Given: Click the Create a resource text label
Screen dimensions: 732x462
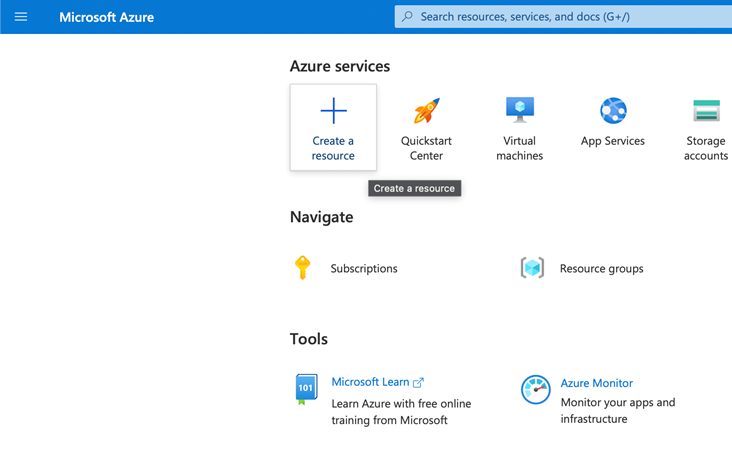Looking at the screenshot, I should [333, 148].
